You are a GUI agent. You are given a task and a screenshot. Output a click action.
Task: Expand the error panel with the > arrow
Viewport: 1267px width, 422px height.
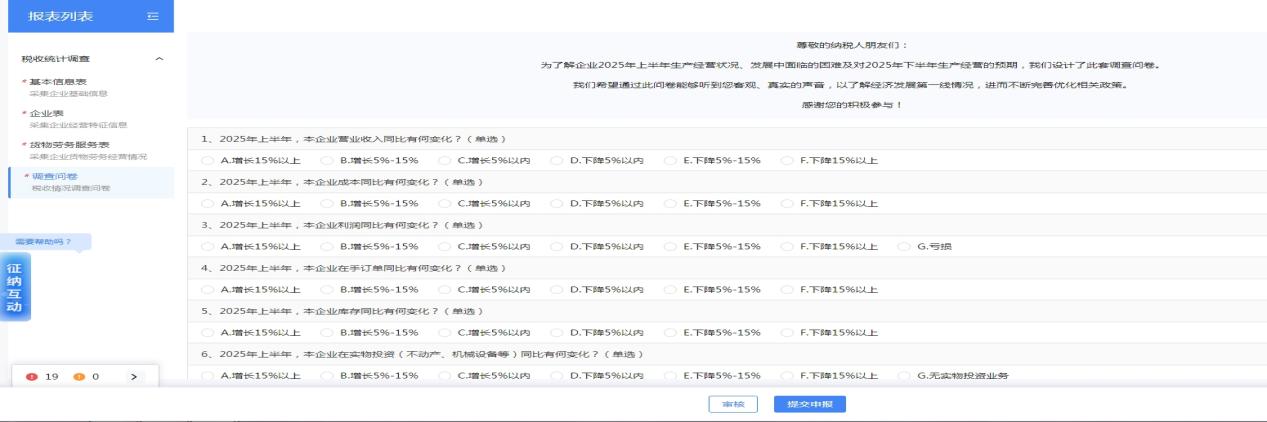[133, 376]
